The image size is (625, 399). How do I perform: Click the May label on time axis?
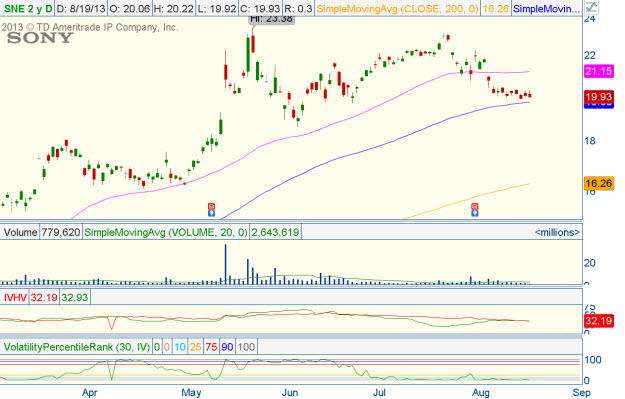pyautogui.click(x=191, y=393)
